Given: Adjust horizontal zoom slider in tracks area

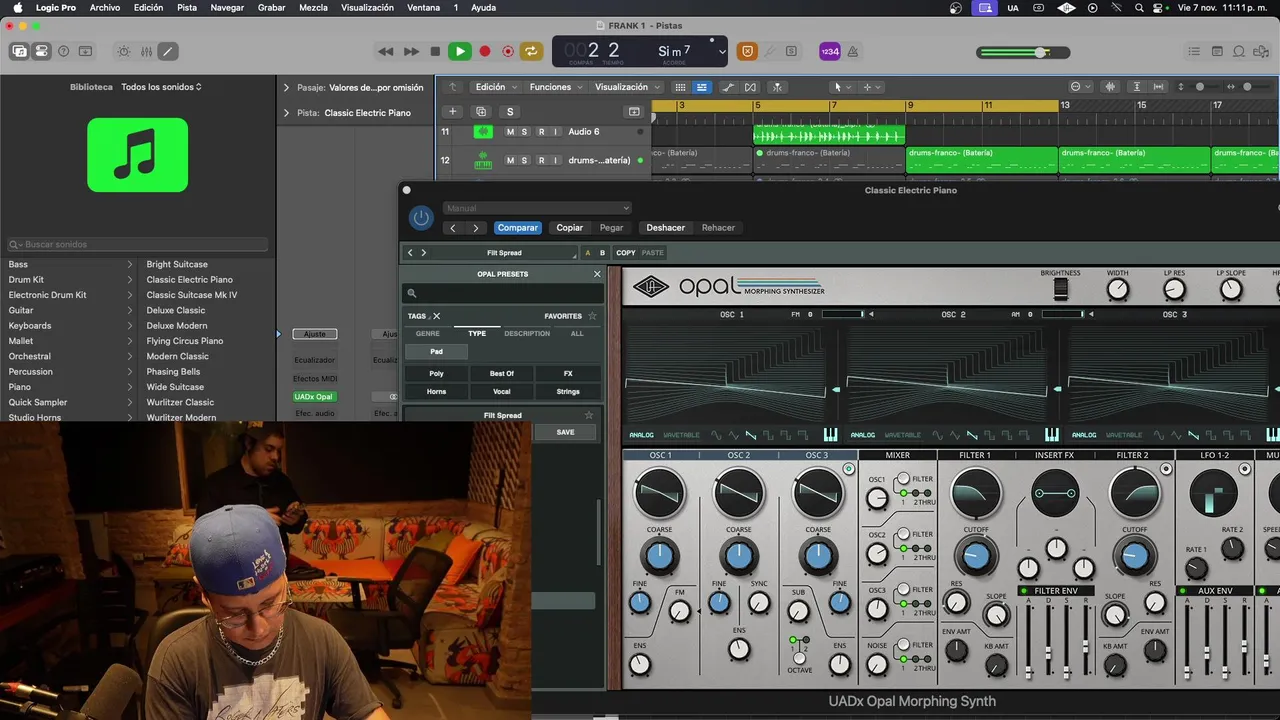Looking at the screenshot, I should 1246,87.
